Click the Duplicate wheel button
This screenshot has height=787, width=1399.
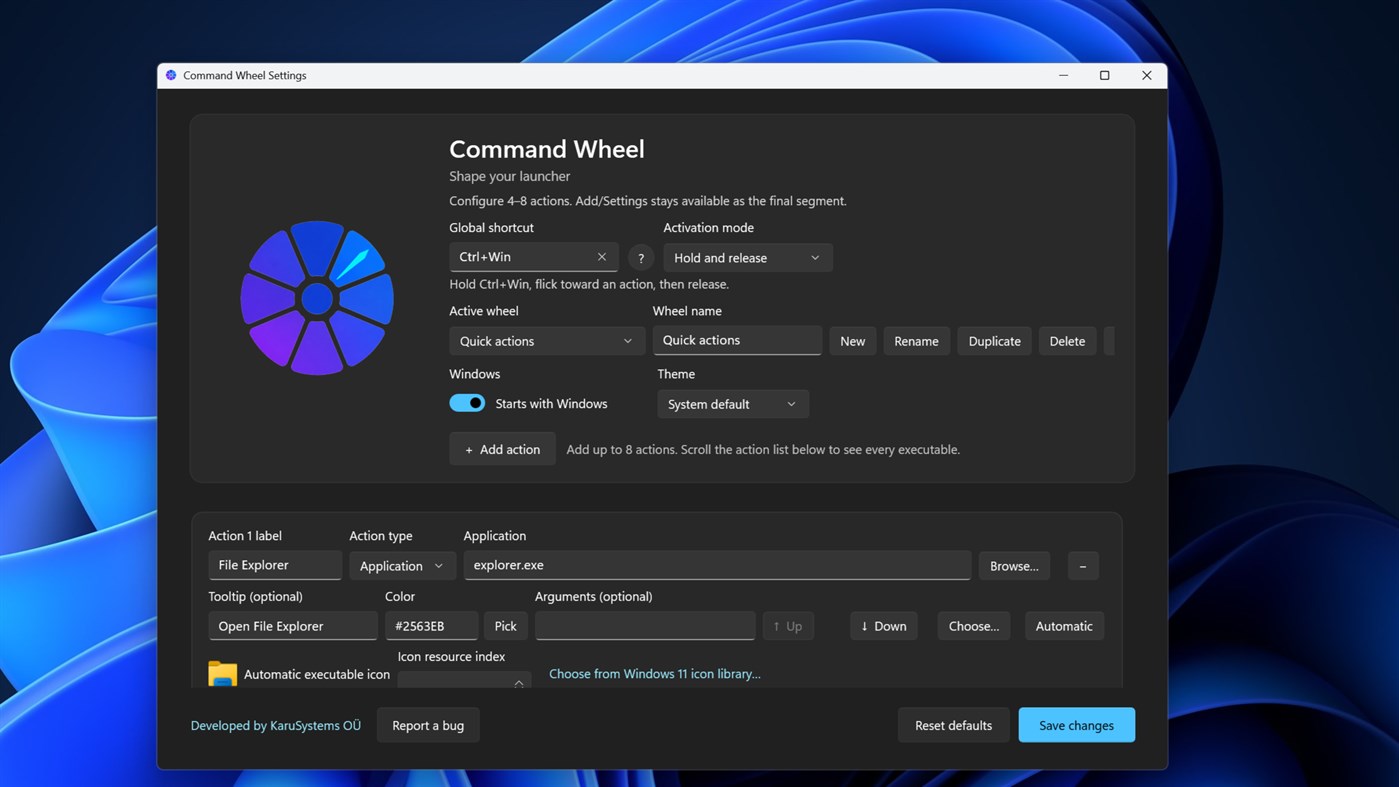(995, 341)
